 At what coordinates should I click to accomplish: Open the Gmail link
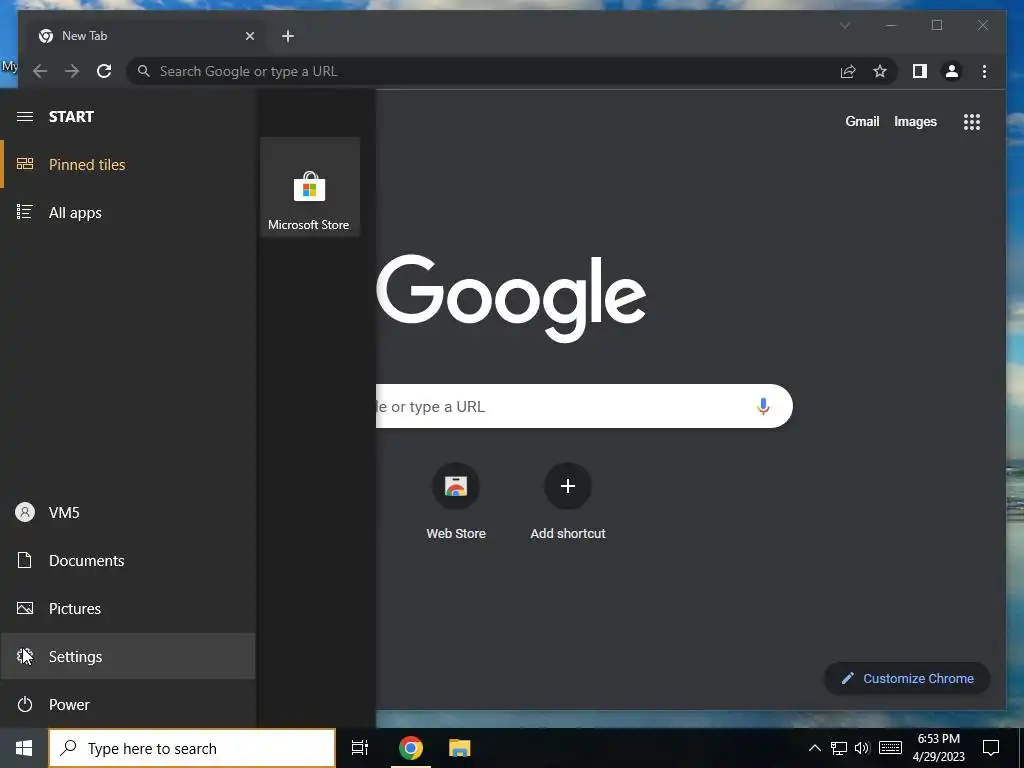(862, 121)
